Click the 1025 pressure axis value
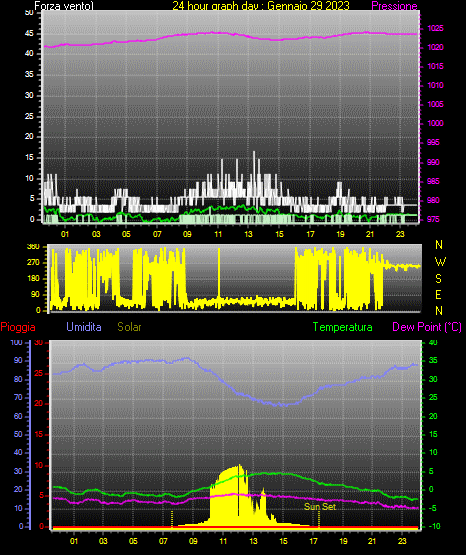This screenshot has width=466, height=555. 435,28
